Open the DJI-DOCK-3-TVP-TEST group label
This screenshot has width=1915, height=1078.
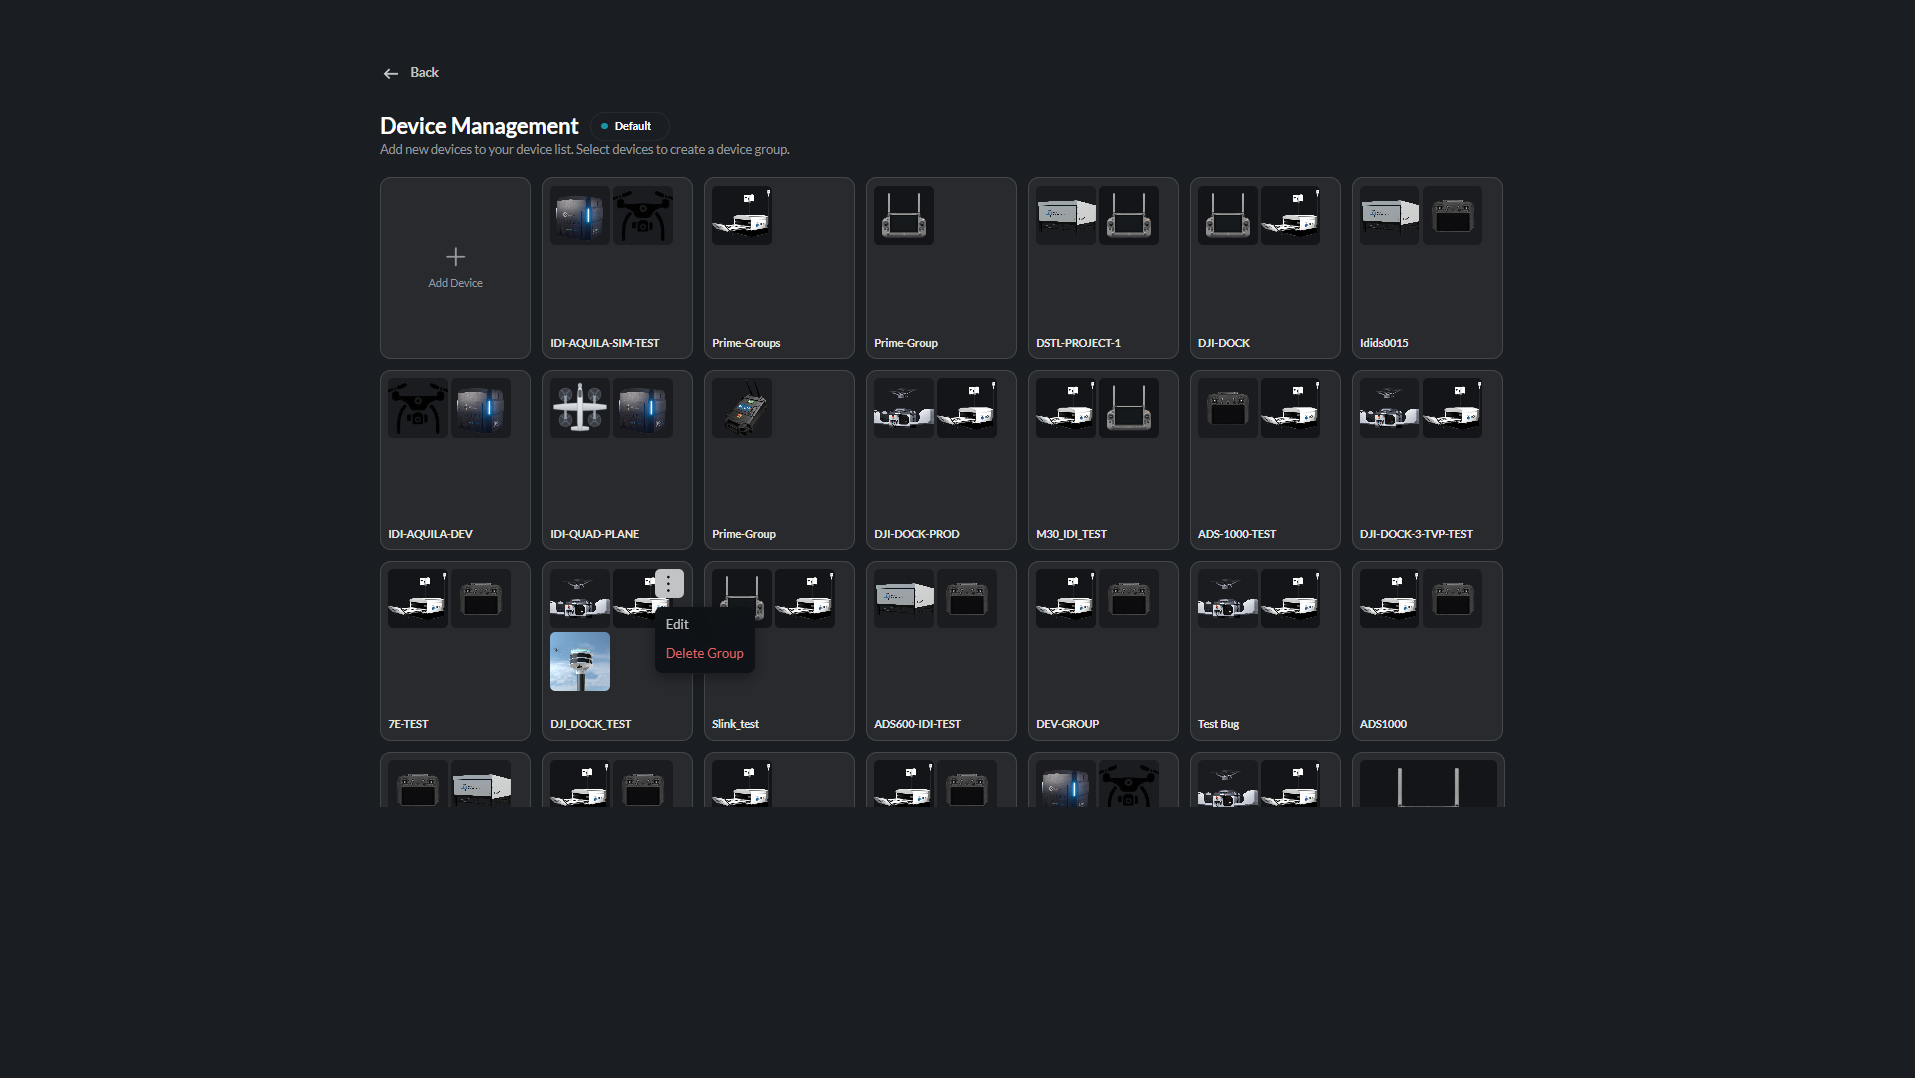point(1416,534)
